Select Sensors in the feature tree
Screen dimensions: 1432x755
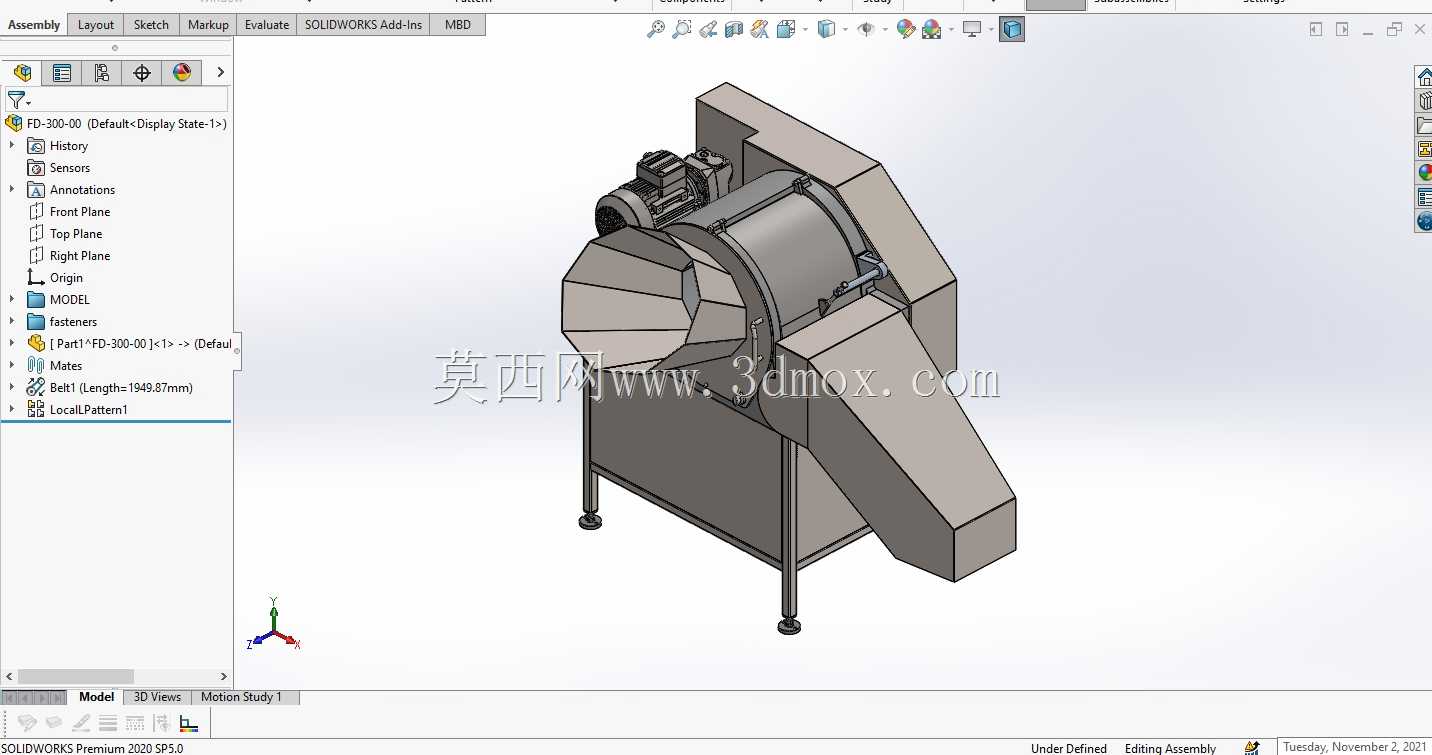[70, 168]
